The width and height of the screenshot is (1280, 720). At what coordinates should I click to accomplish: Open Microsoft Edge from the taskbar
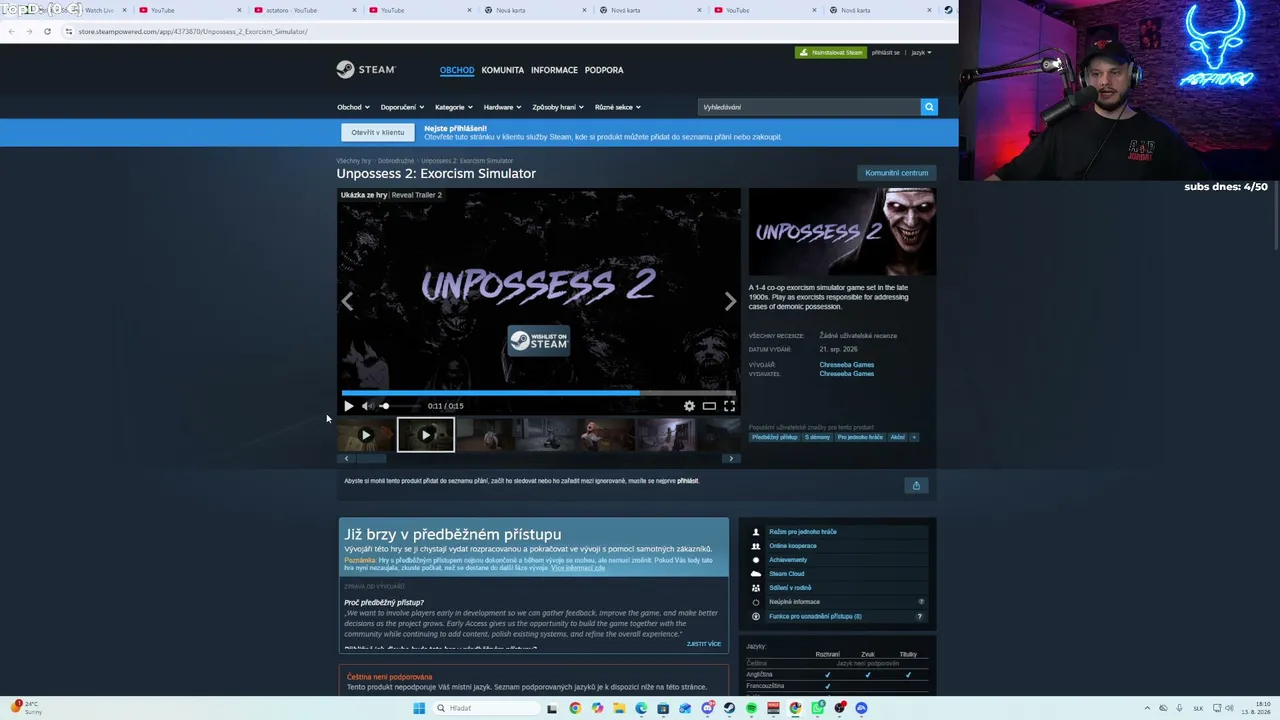[641, 708]
